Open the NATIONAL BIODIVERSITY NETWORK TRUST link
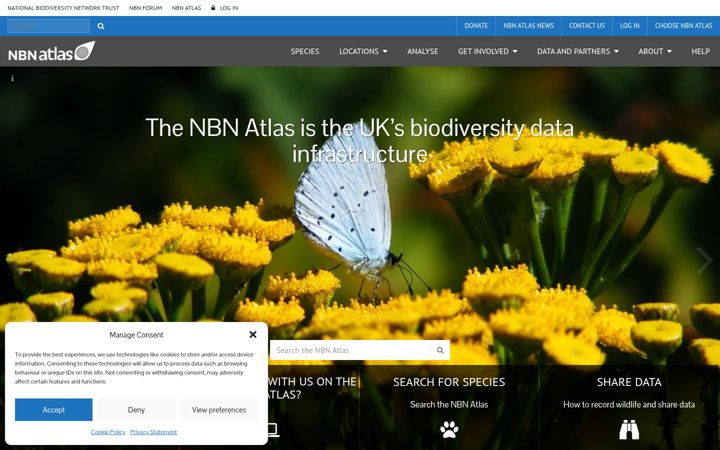The image size is (720, 450). pos(63,8)
